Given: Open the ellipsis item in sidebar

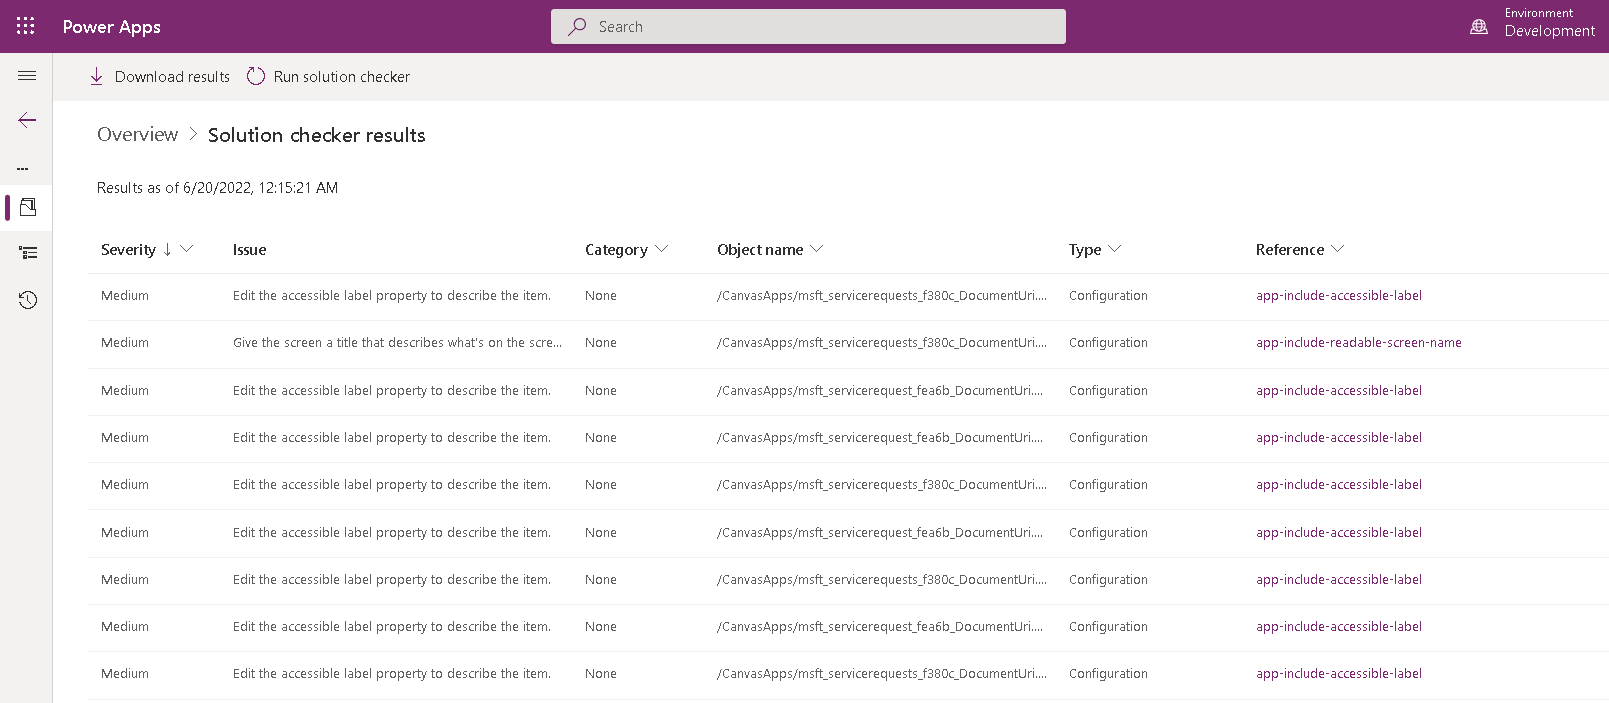Looking at the screenshot, I should pos(23,168).
